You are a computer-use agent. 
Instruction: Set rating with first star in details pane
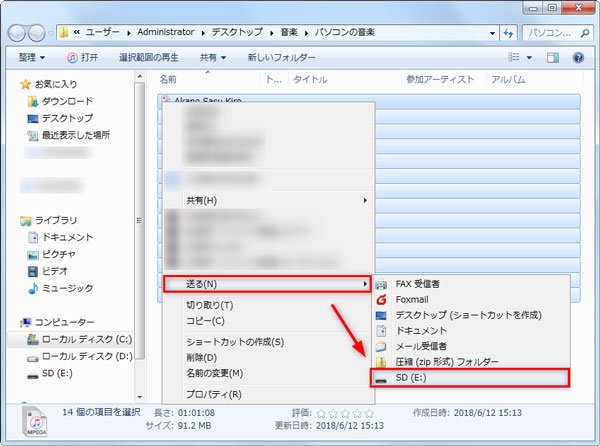pos(321,413)
